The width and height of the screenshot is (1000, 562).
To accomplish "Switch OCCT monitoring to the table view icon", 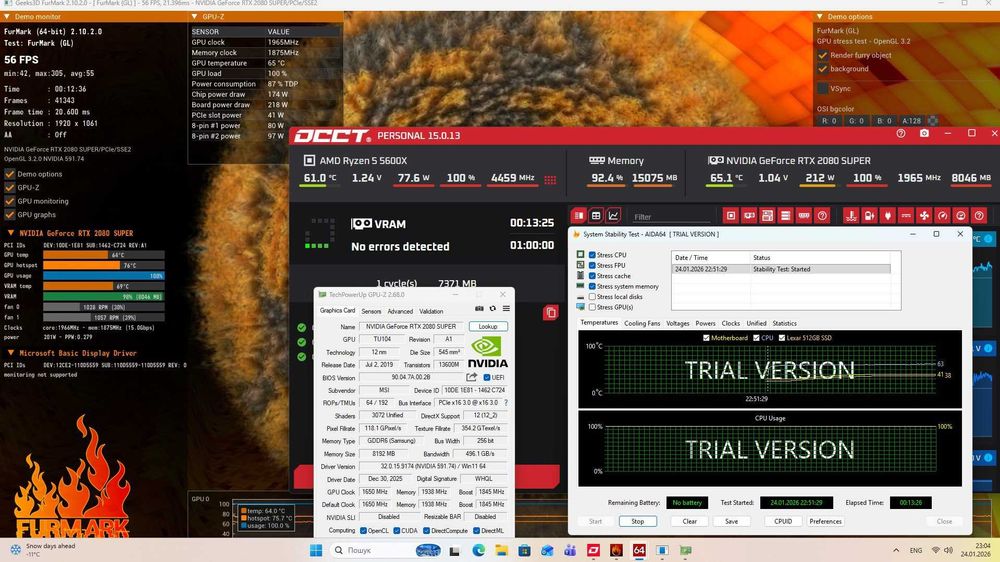I will (596, 216).
